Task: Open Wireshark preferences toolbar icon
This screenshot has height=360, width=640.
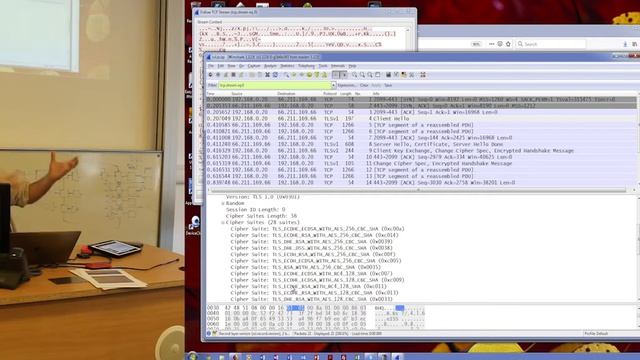Action: (x=411, y=75)
